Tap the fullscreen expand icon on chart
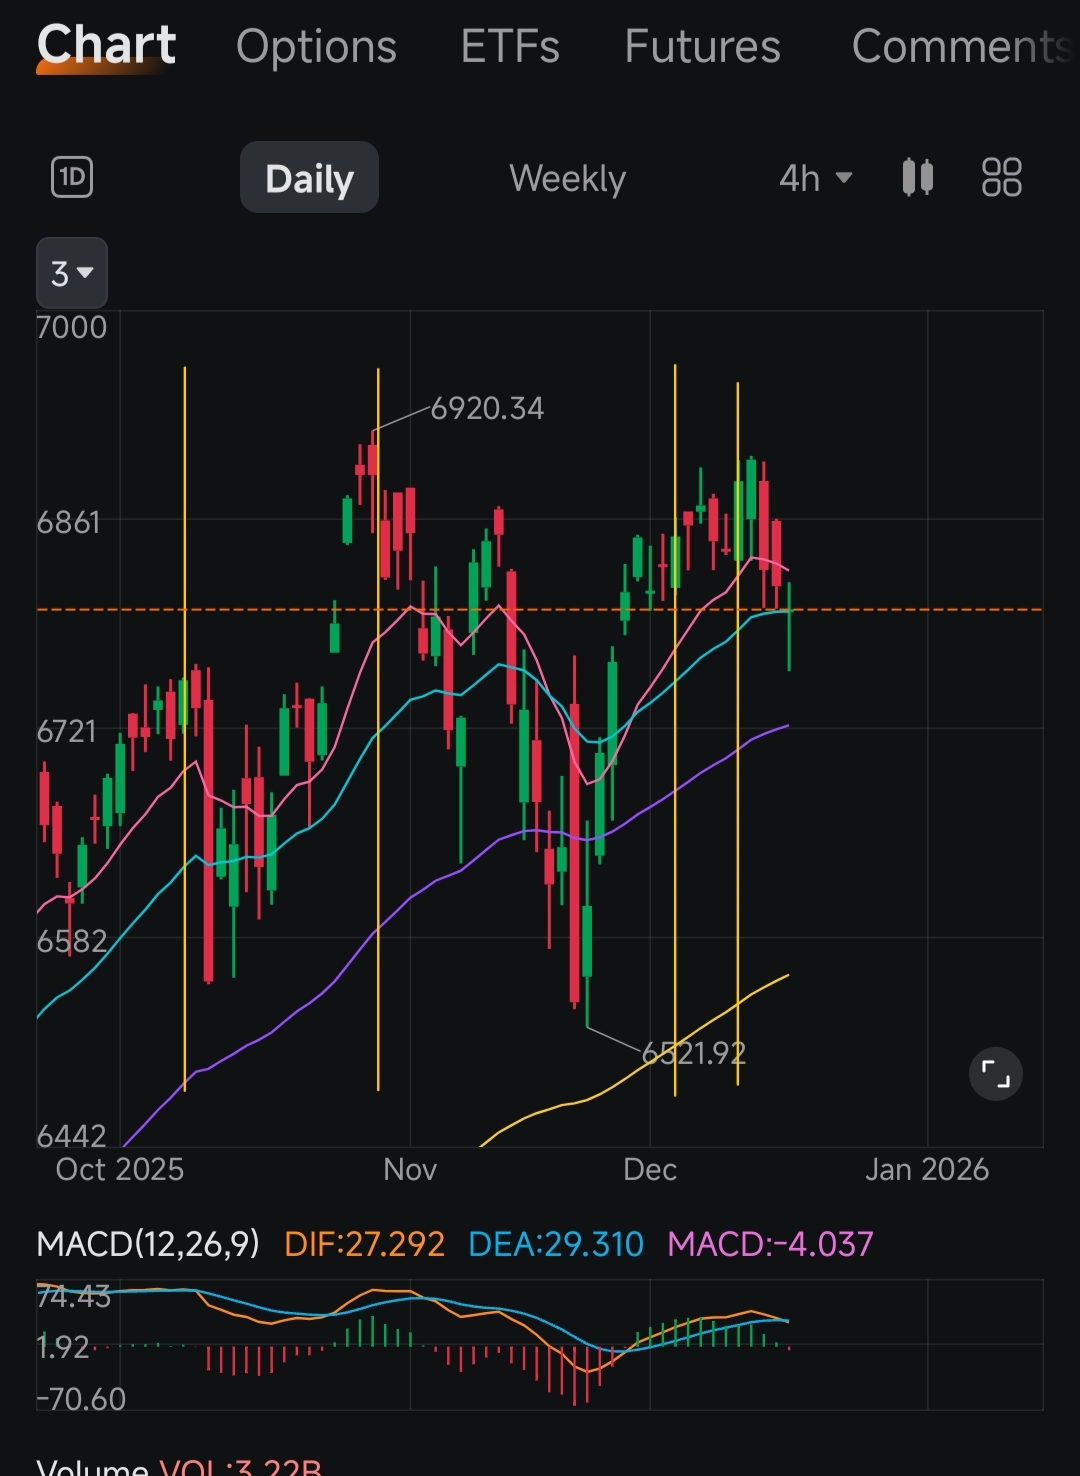Image resolution: width=1080 pixels, height=1476 pixels. coord(995,1074)
